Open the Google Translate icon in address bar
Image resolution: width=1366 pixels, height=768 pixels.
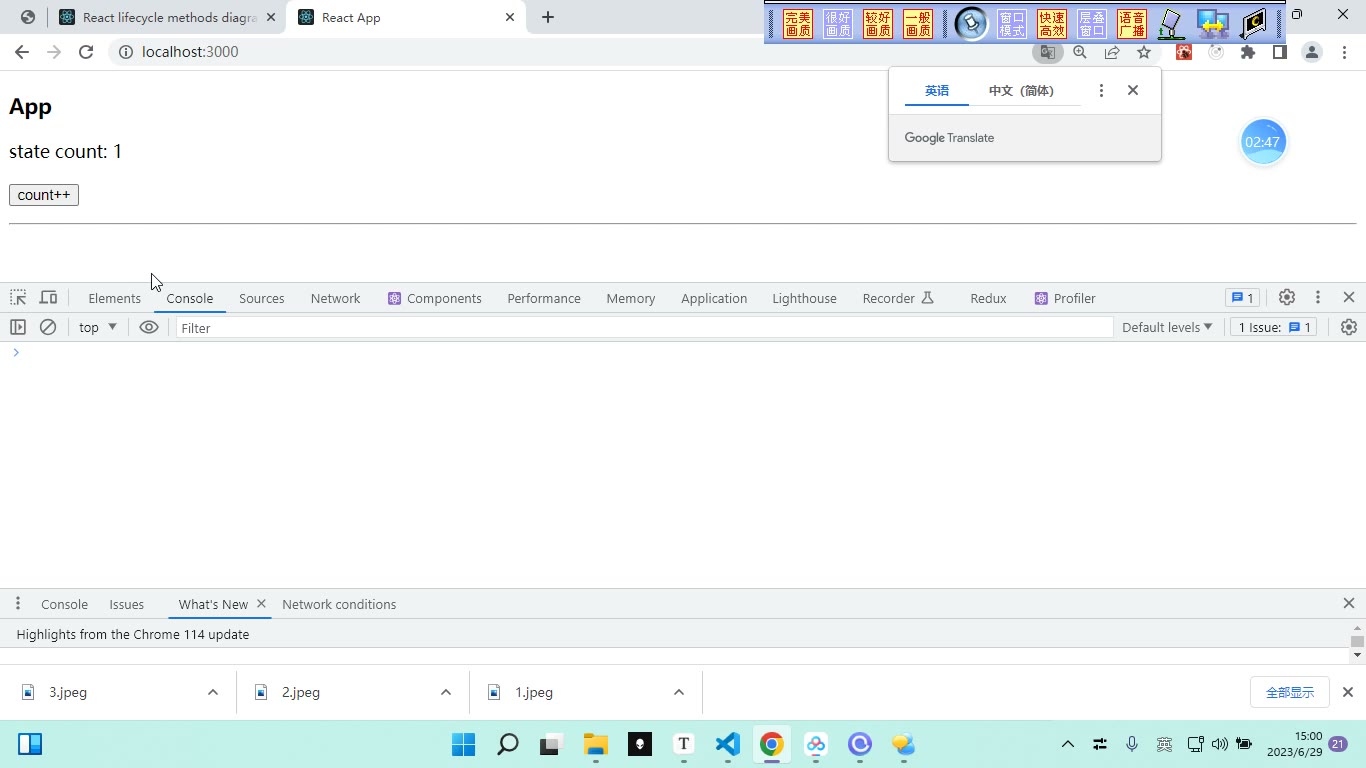[x=1047, y=52]
